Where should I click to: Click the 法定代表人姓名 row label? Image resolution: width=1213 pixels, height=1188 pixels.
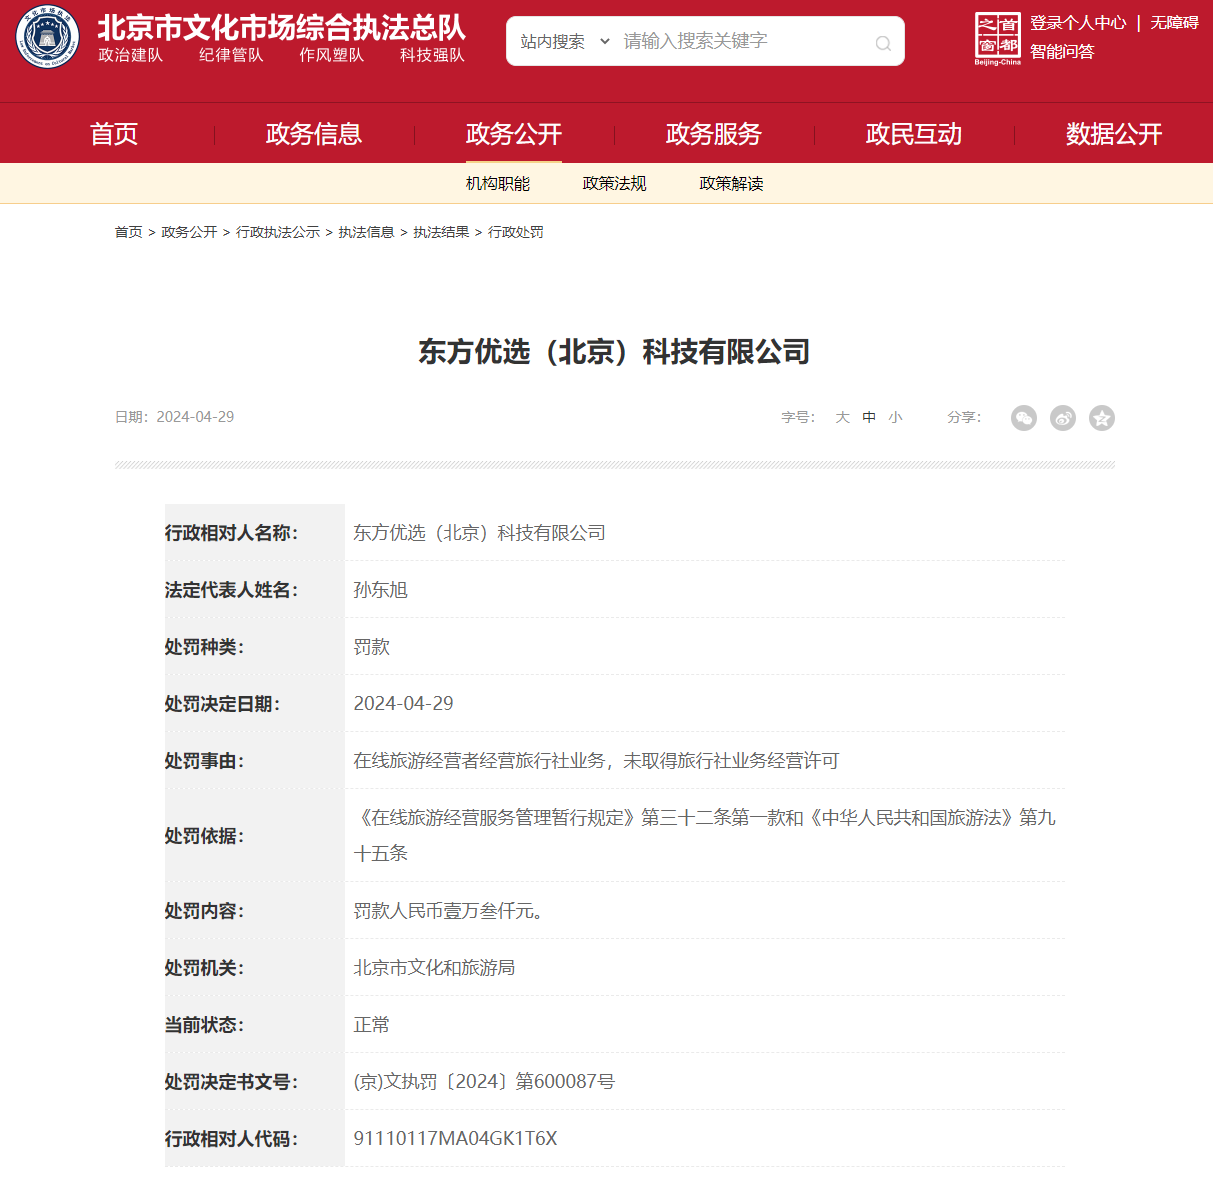click(232, 590)
